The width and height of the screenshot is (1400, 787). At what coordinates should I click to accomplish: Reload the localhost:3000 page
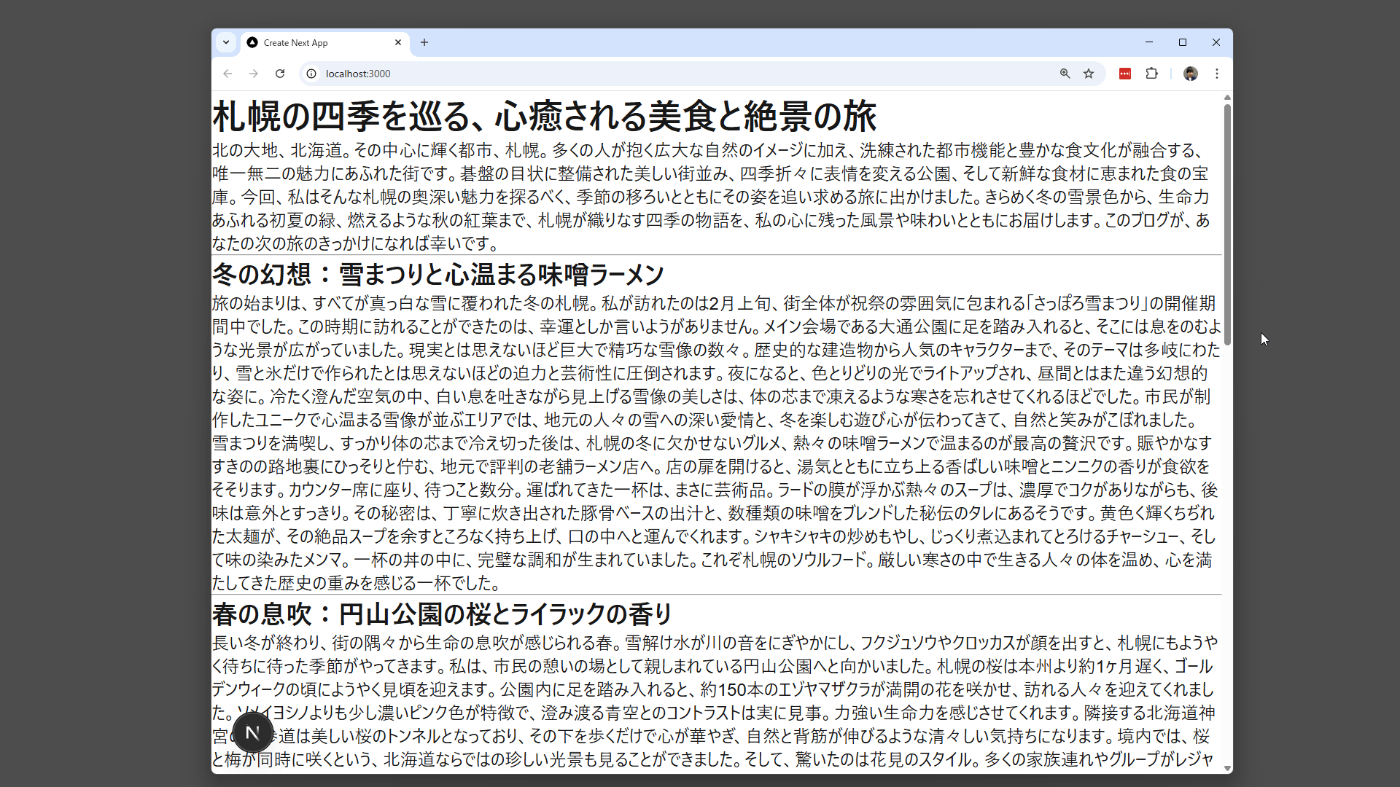pyautogui.click(x=280, y=73)
